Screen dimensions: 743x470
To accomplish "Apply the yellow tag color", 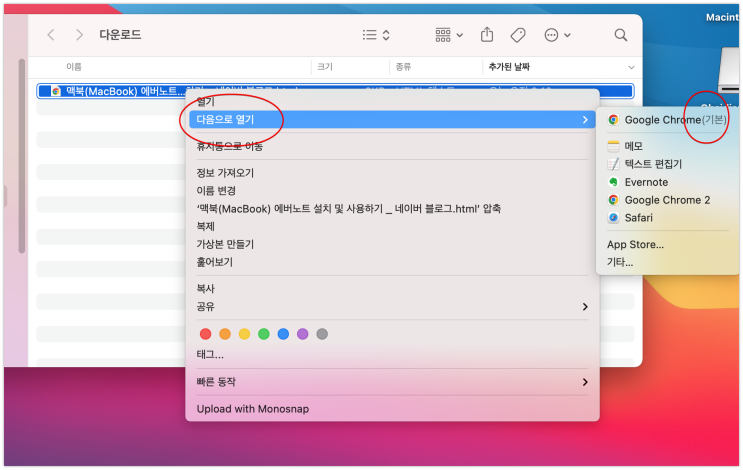I will (x=245, y=334).
